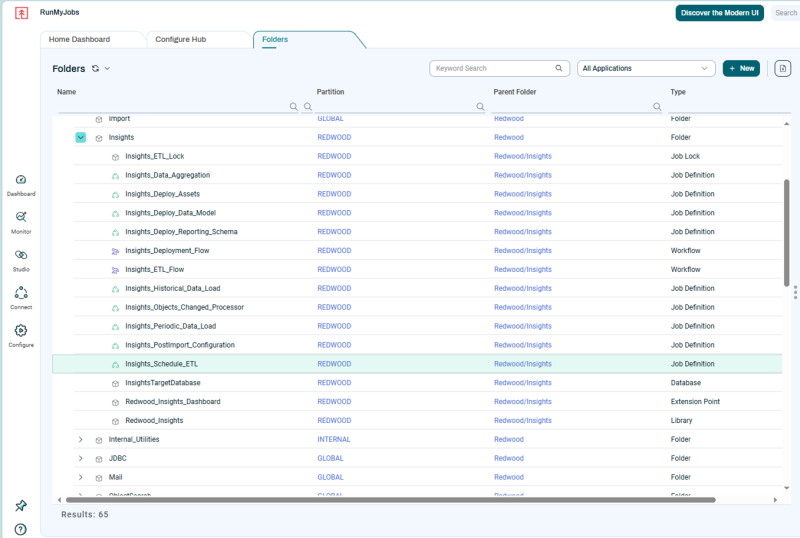The image size is (800, 538).
Task: Click the Redwood_Insights_Dashboard row icon
Action: (115, 402)
